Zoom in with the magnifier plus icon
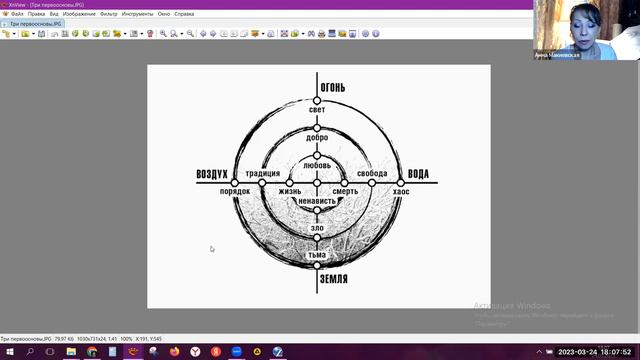This screenshot has width=640, height=360. tap(163, 34)
